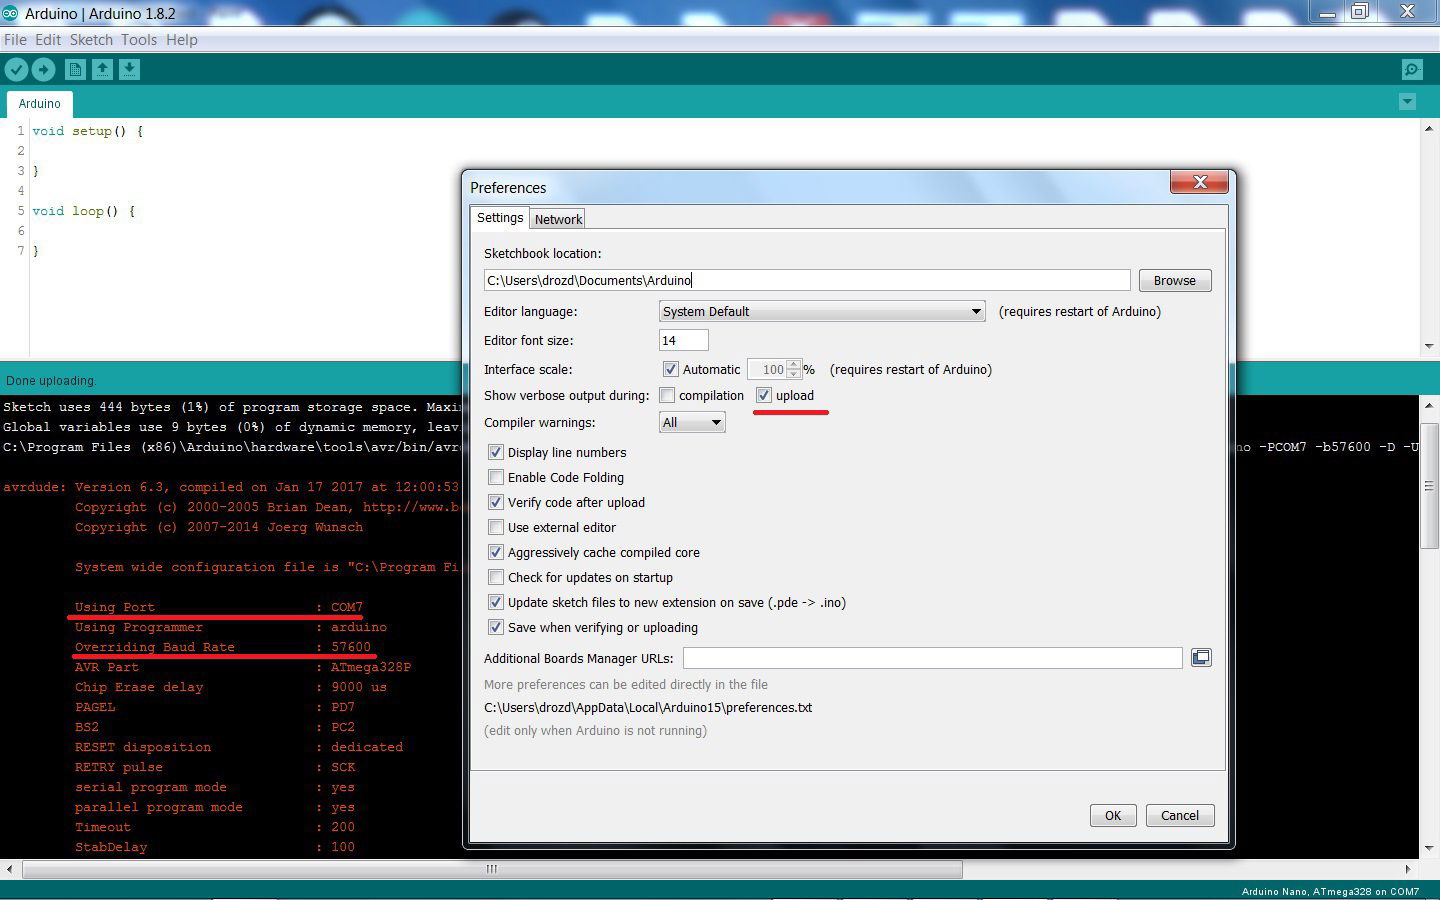This screenshot has width=1440, height=900.
Task: Switch to the Network tab in Preferences
Action: pos(558,219)
